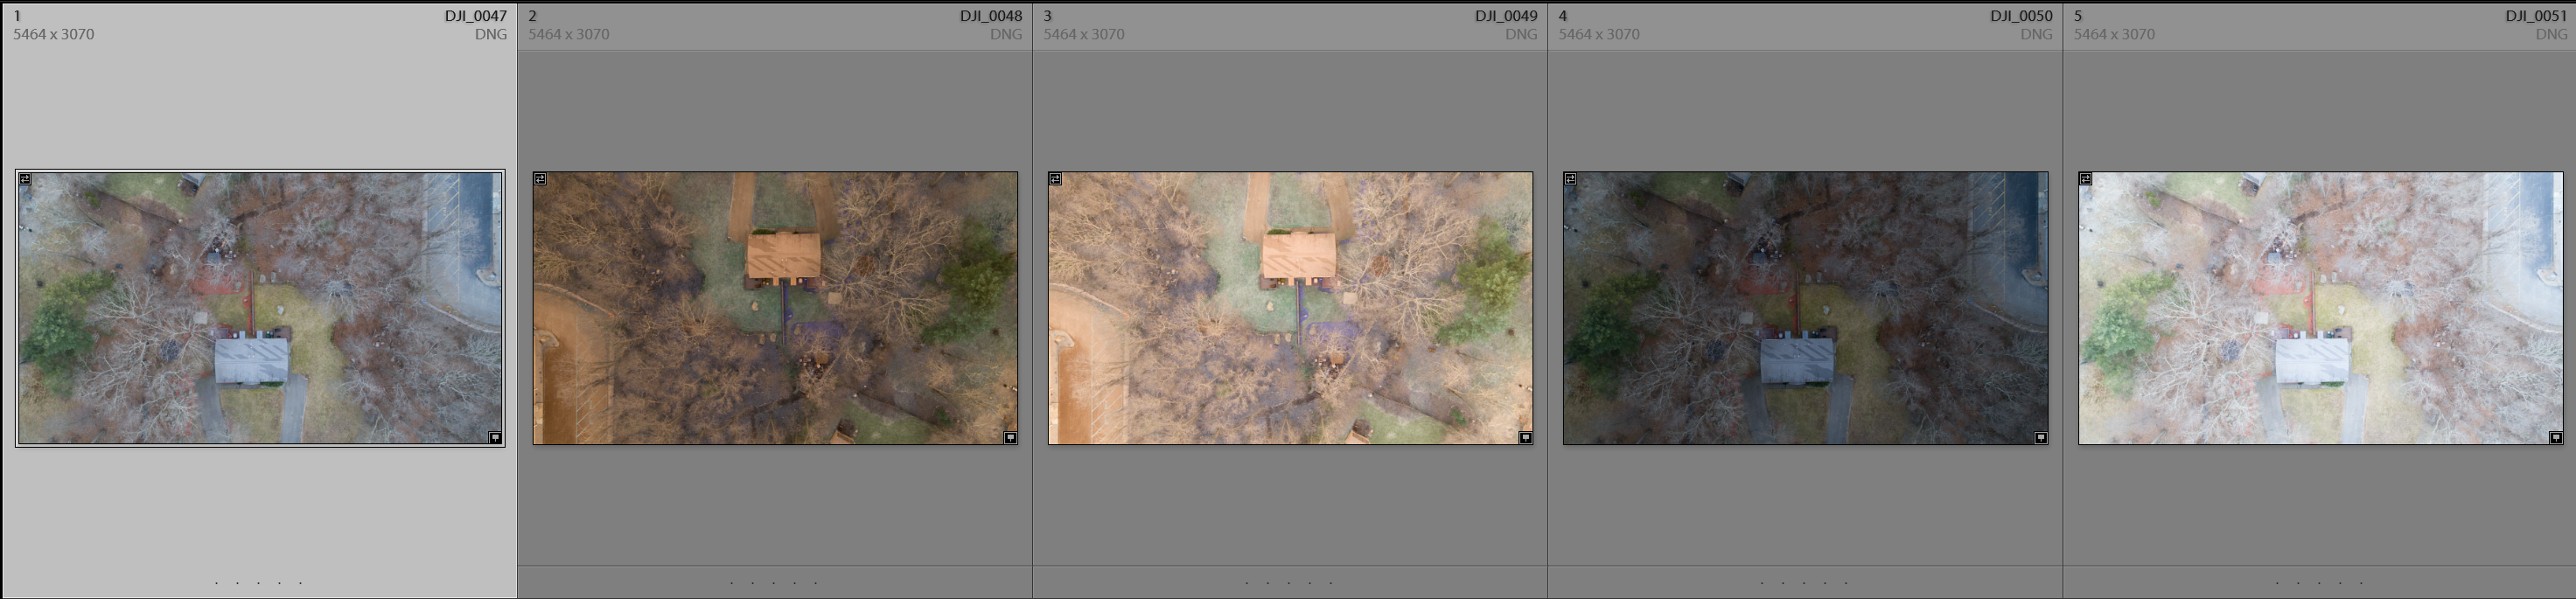This screenshot has width=2576, height=599.
Task: Click the 5464 x 3070 dimensions under index 1
Action: (x=54, y=34)
